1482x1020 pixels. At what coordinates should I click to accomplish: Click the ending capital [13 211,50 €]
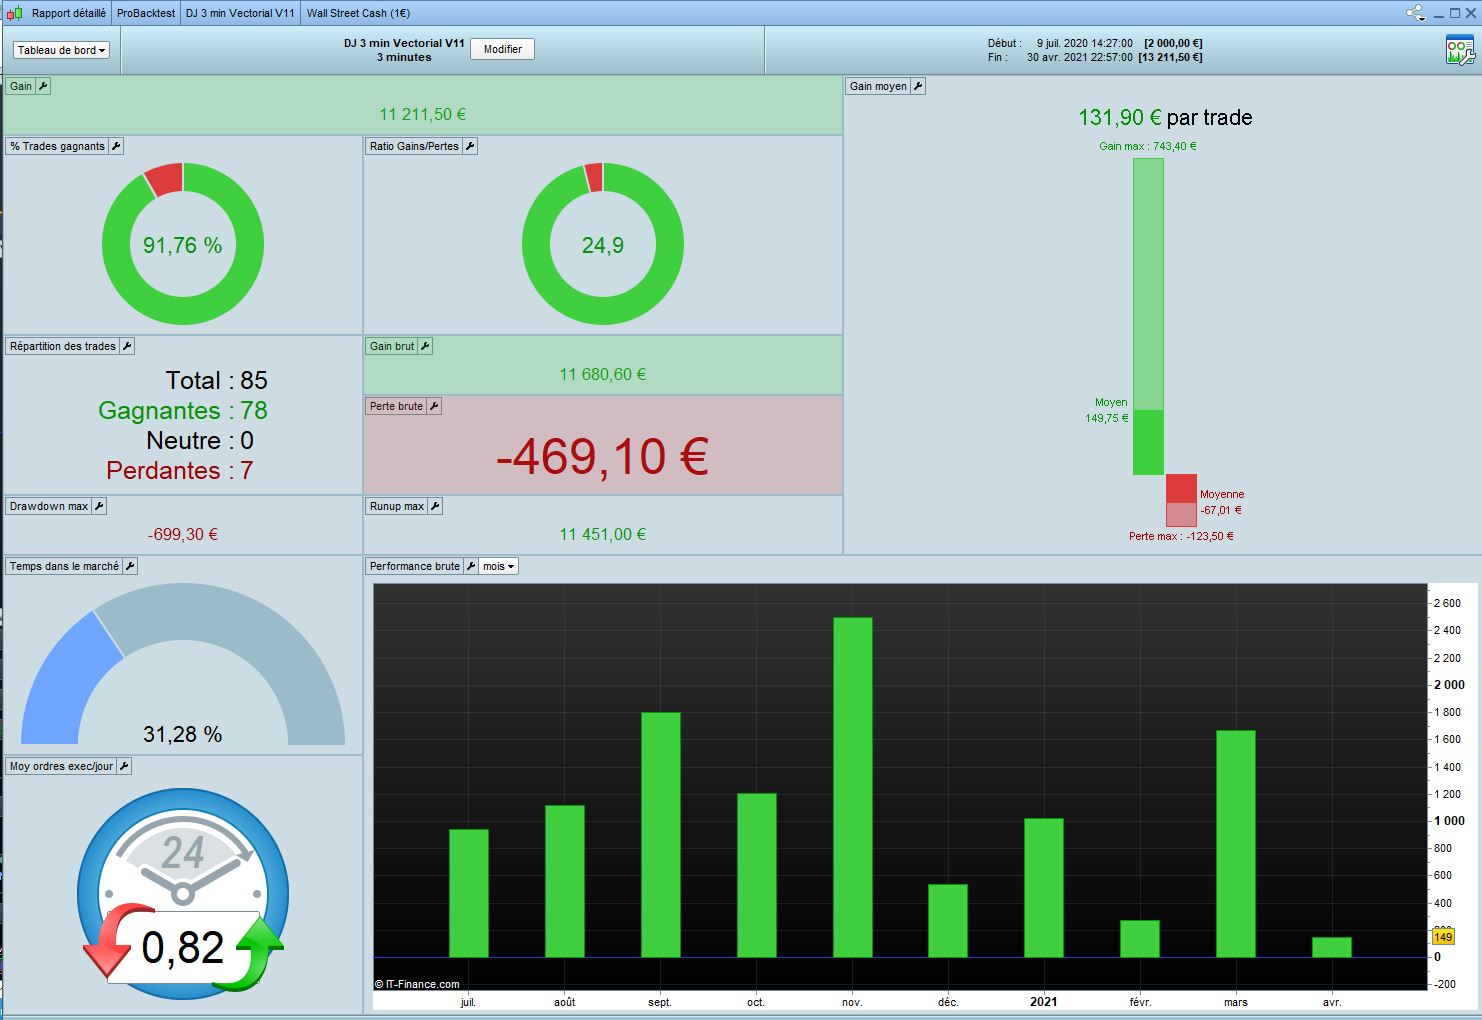pyautogui.click(x=1170, y=57)
